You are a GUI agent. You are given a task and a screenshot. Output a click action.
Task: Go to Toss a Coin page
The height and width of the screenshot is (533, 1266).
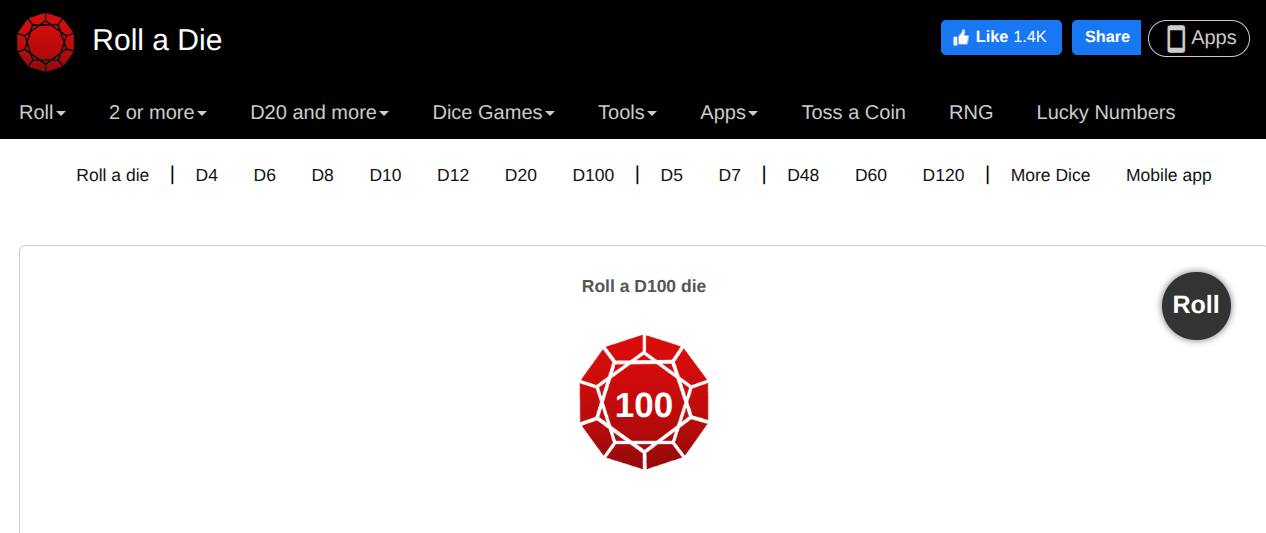point(853,112)
